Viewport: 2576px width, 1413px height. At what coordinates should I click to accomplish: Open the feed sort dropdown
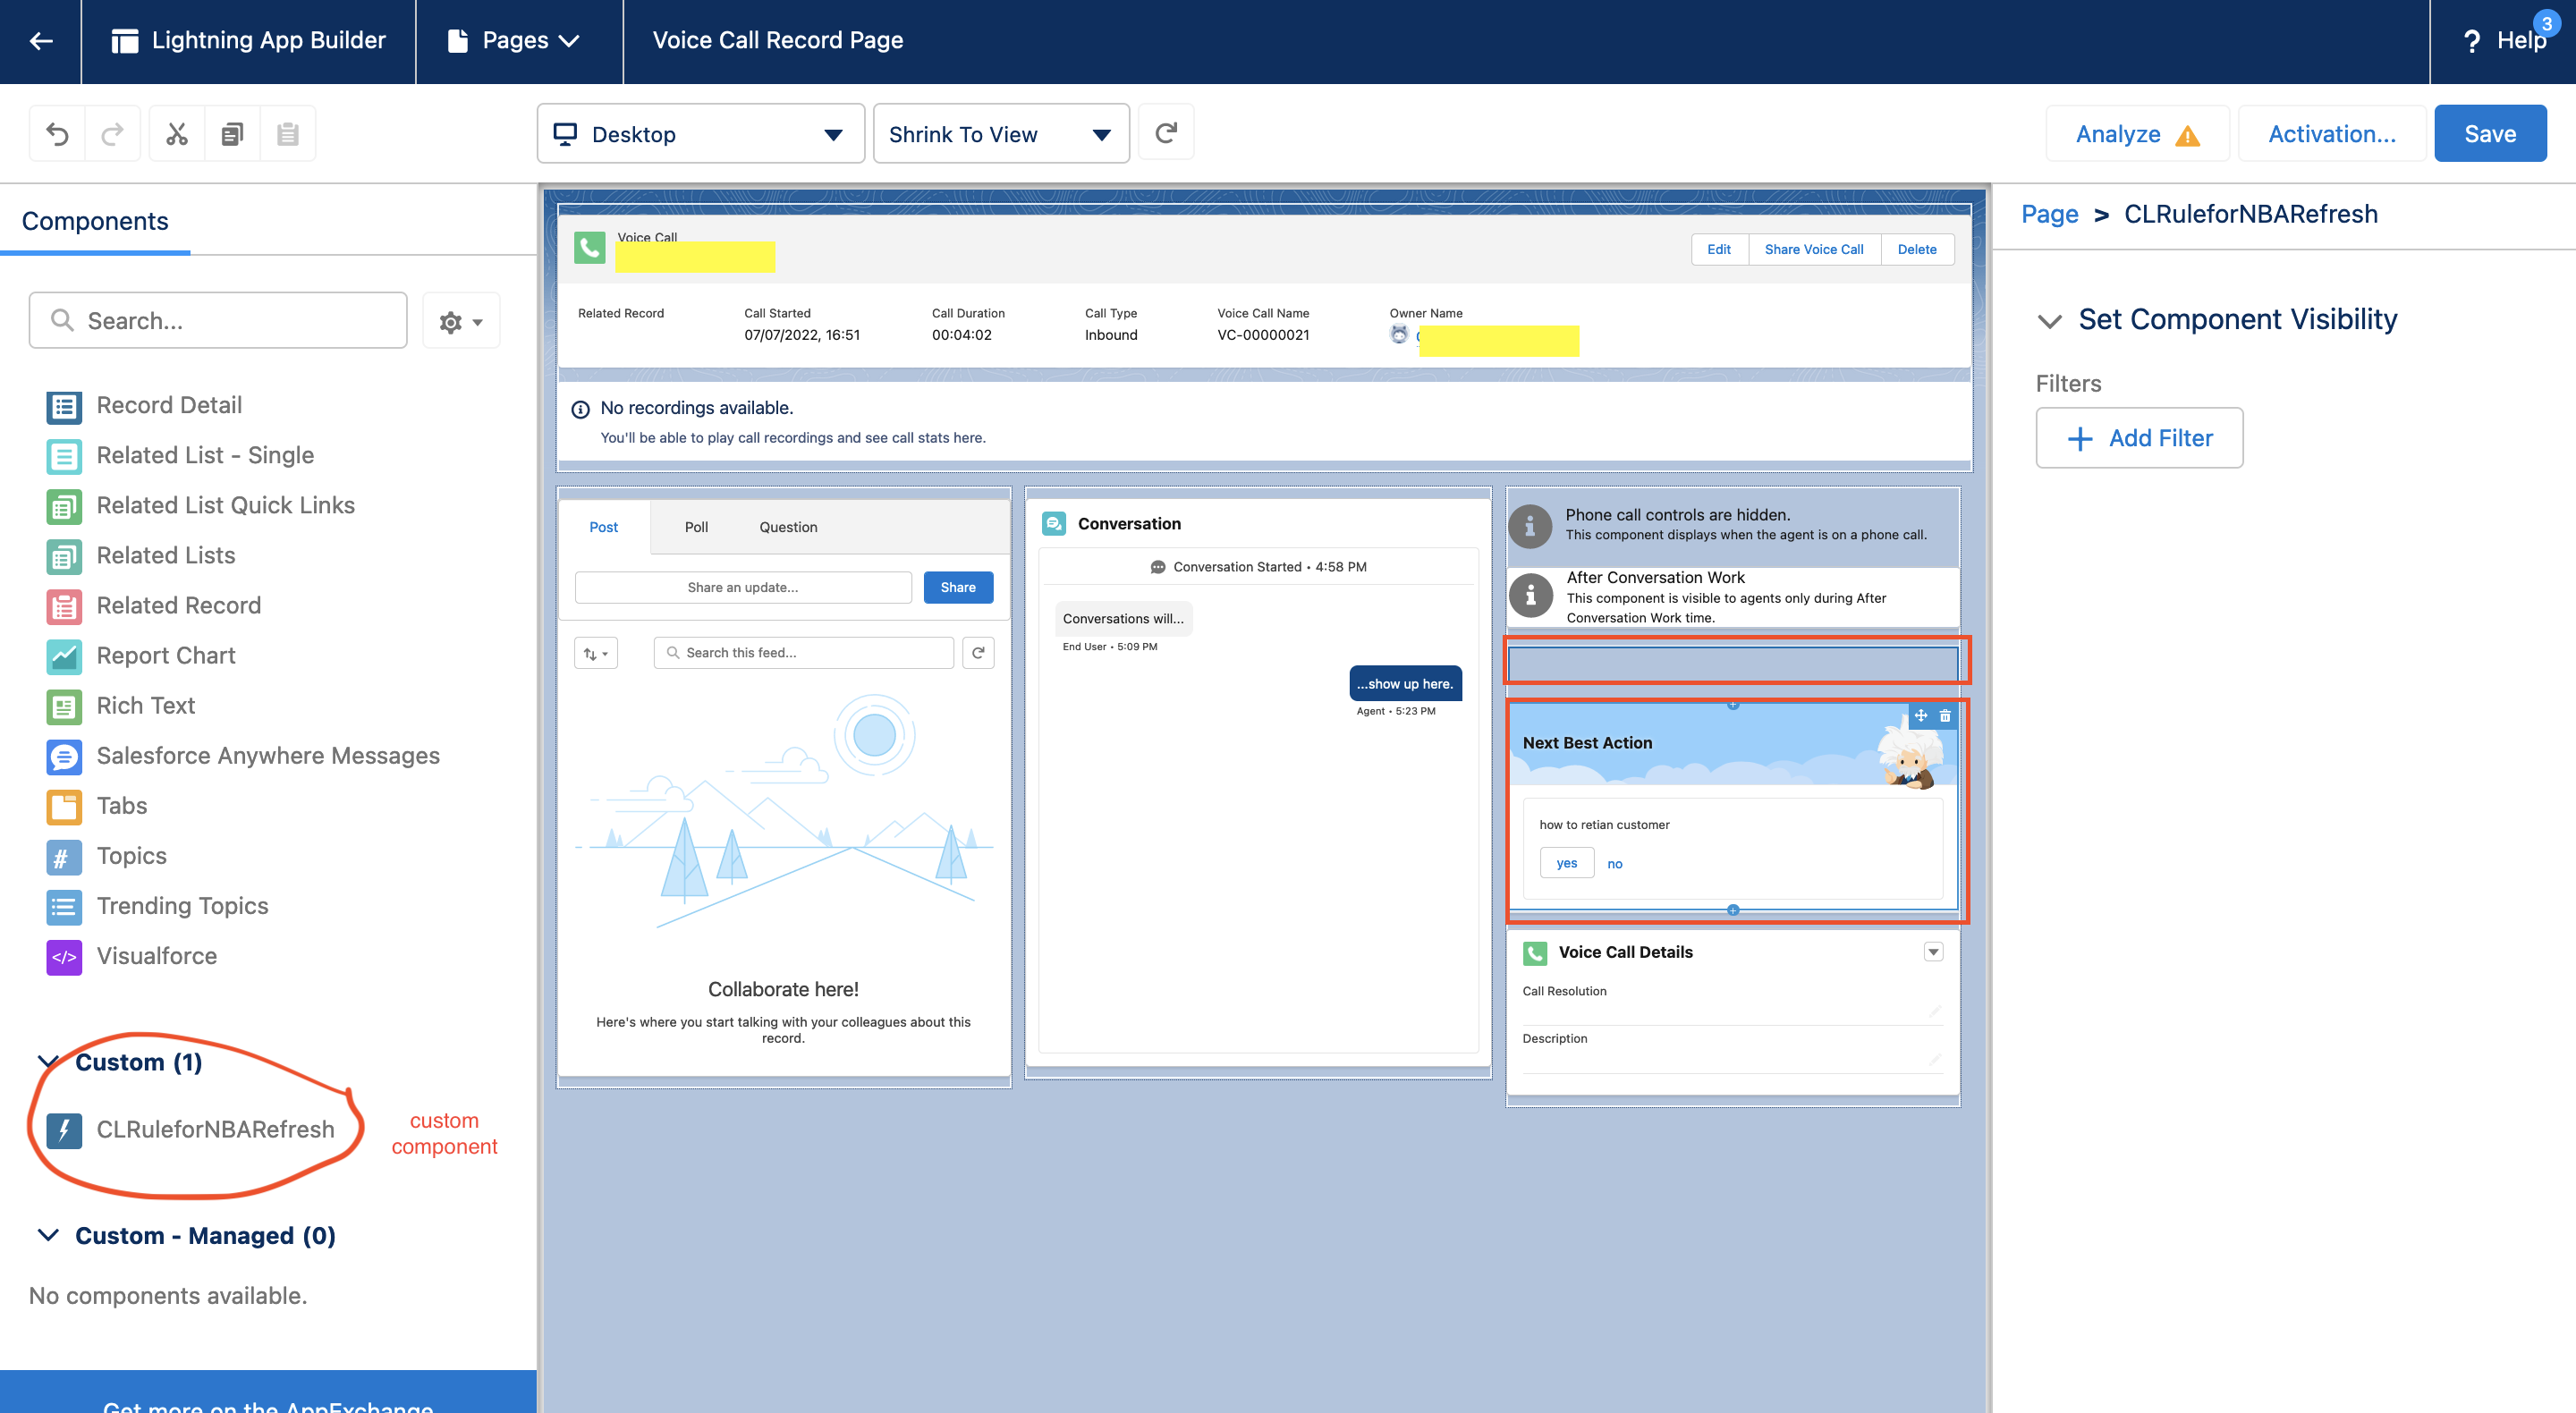596,653
